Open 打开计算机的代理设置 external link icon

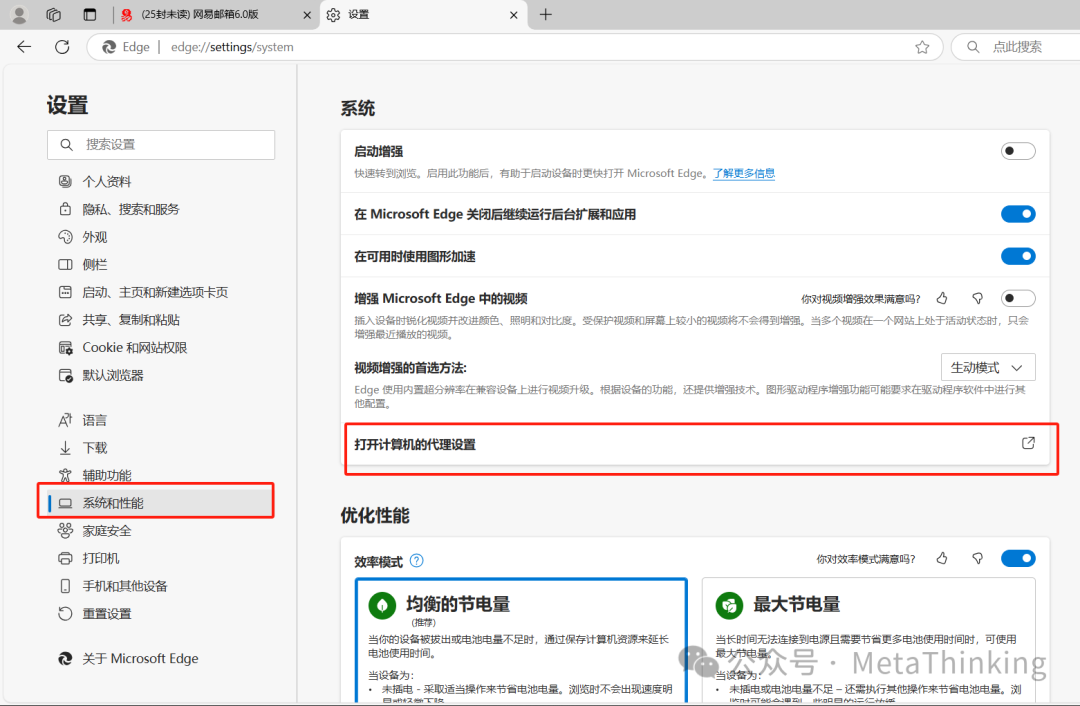coord(1028,444)
